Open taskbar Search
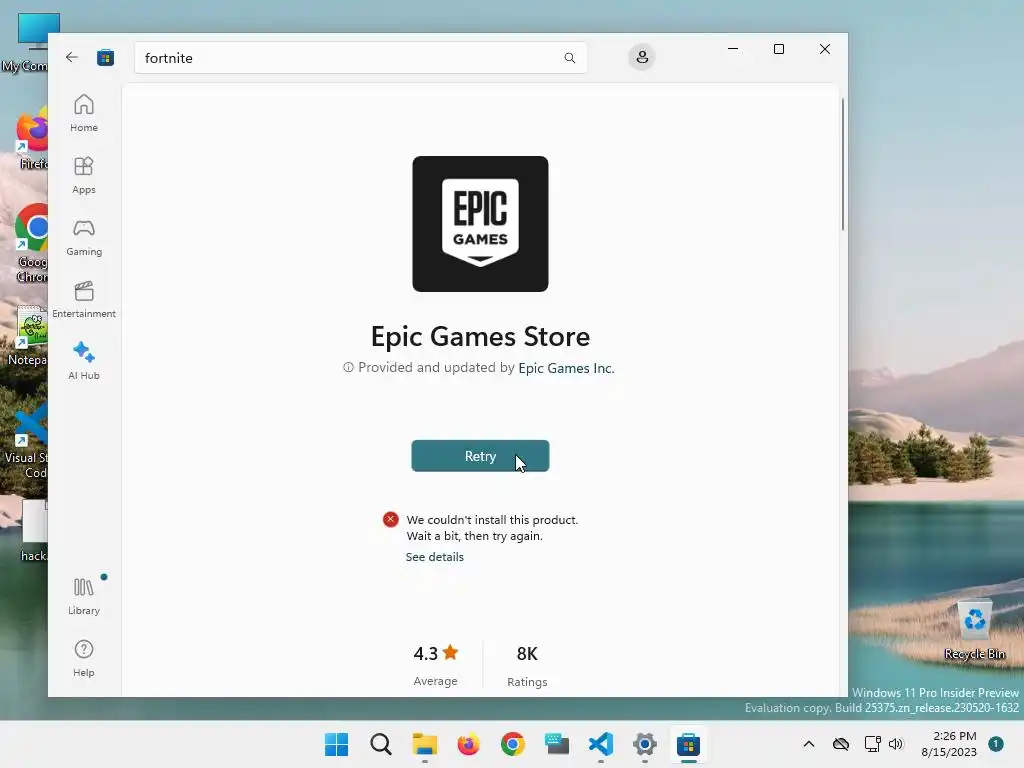The height and width of the screenshot is (768, 1024). [x=381, y=744]
